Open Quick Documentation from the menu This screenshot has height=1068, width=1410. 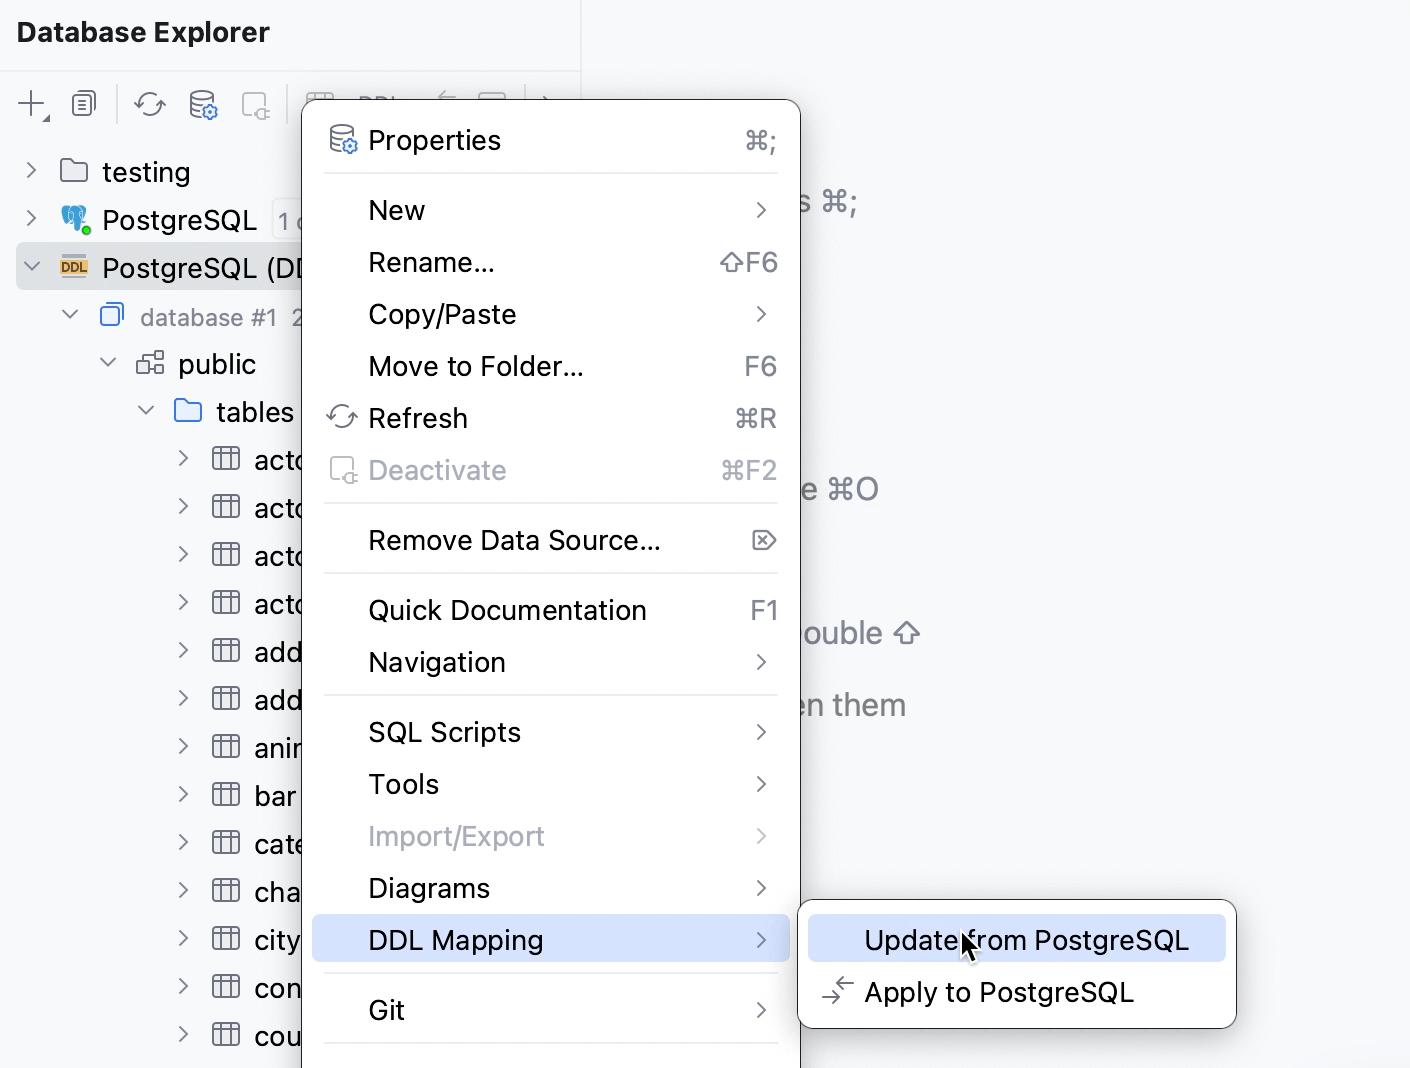pos(507,610)
